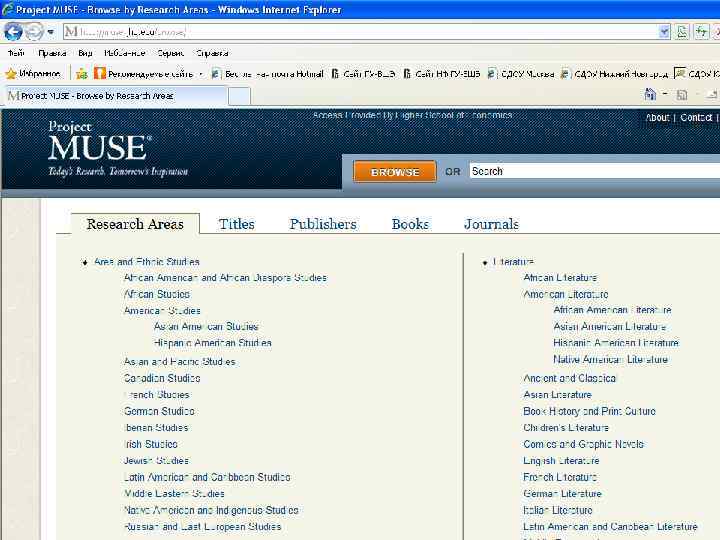The height and width of the screenshot is (540, 720).
Task: Click the address bar URL field
Action: pyautogui.click(x=361, y=32)
